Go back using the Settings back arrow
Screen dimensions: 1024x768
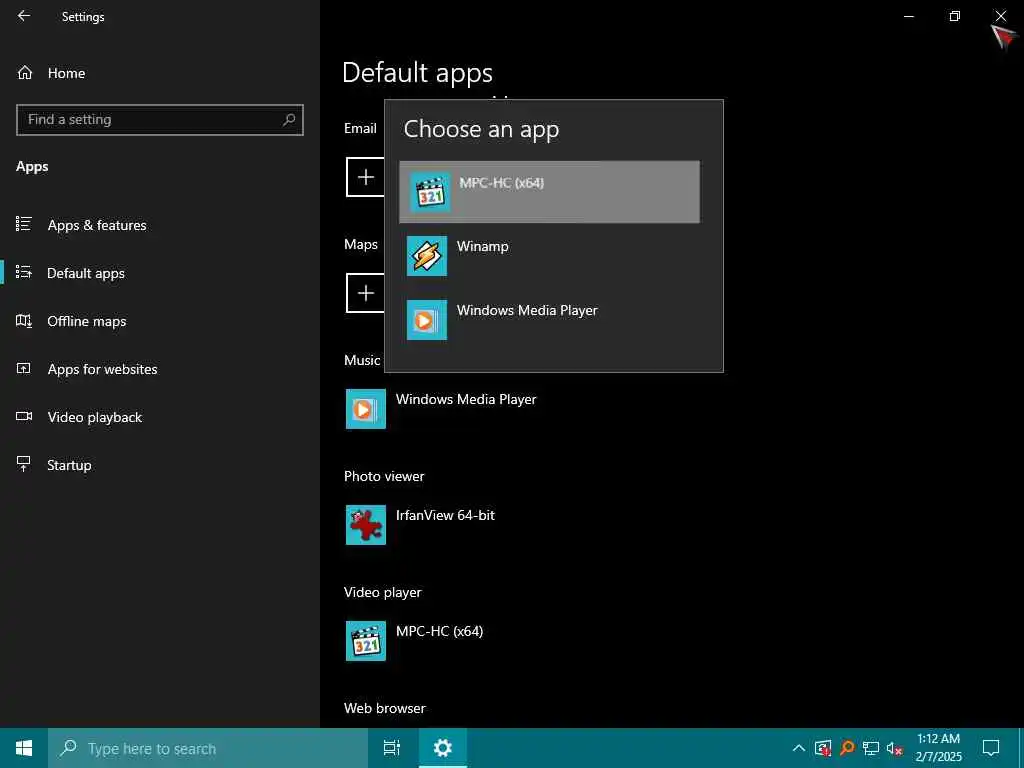pos(24,16)
